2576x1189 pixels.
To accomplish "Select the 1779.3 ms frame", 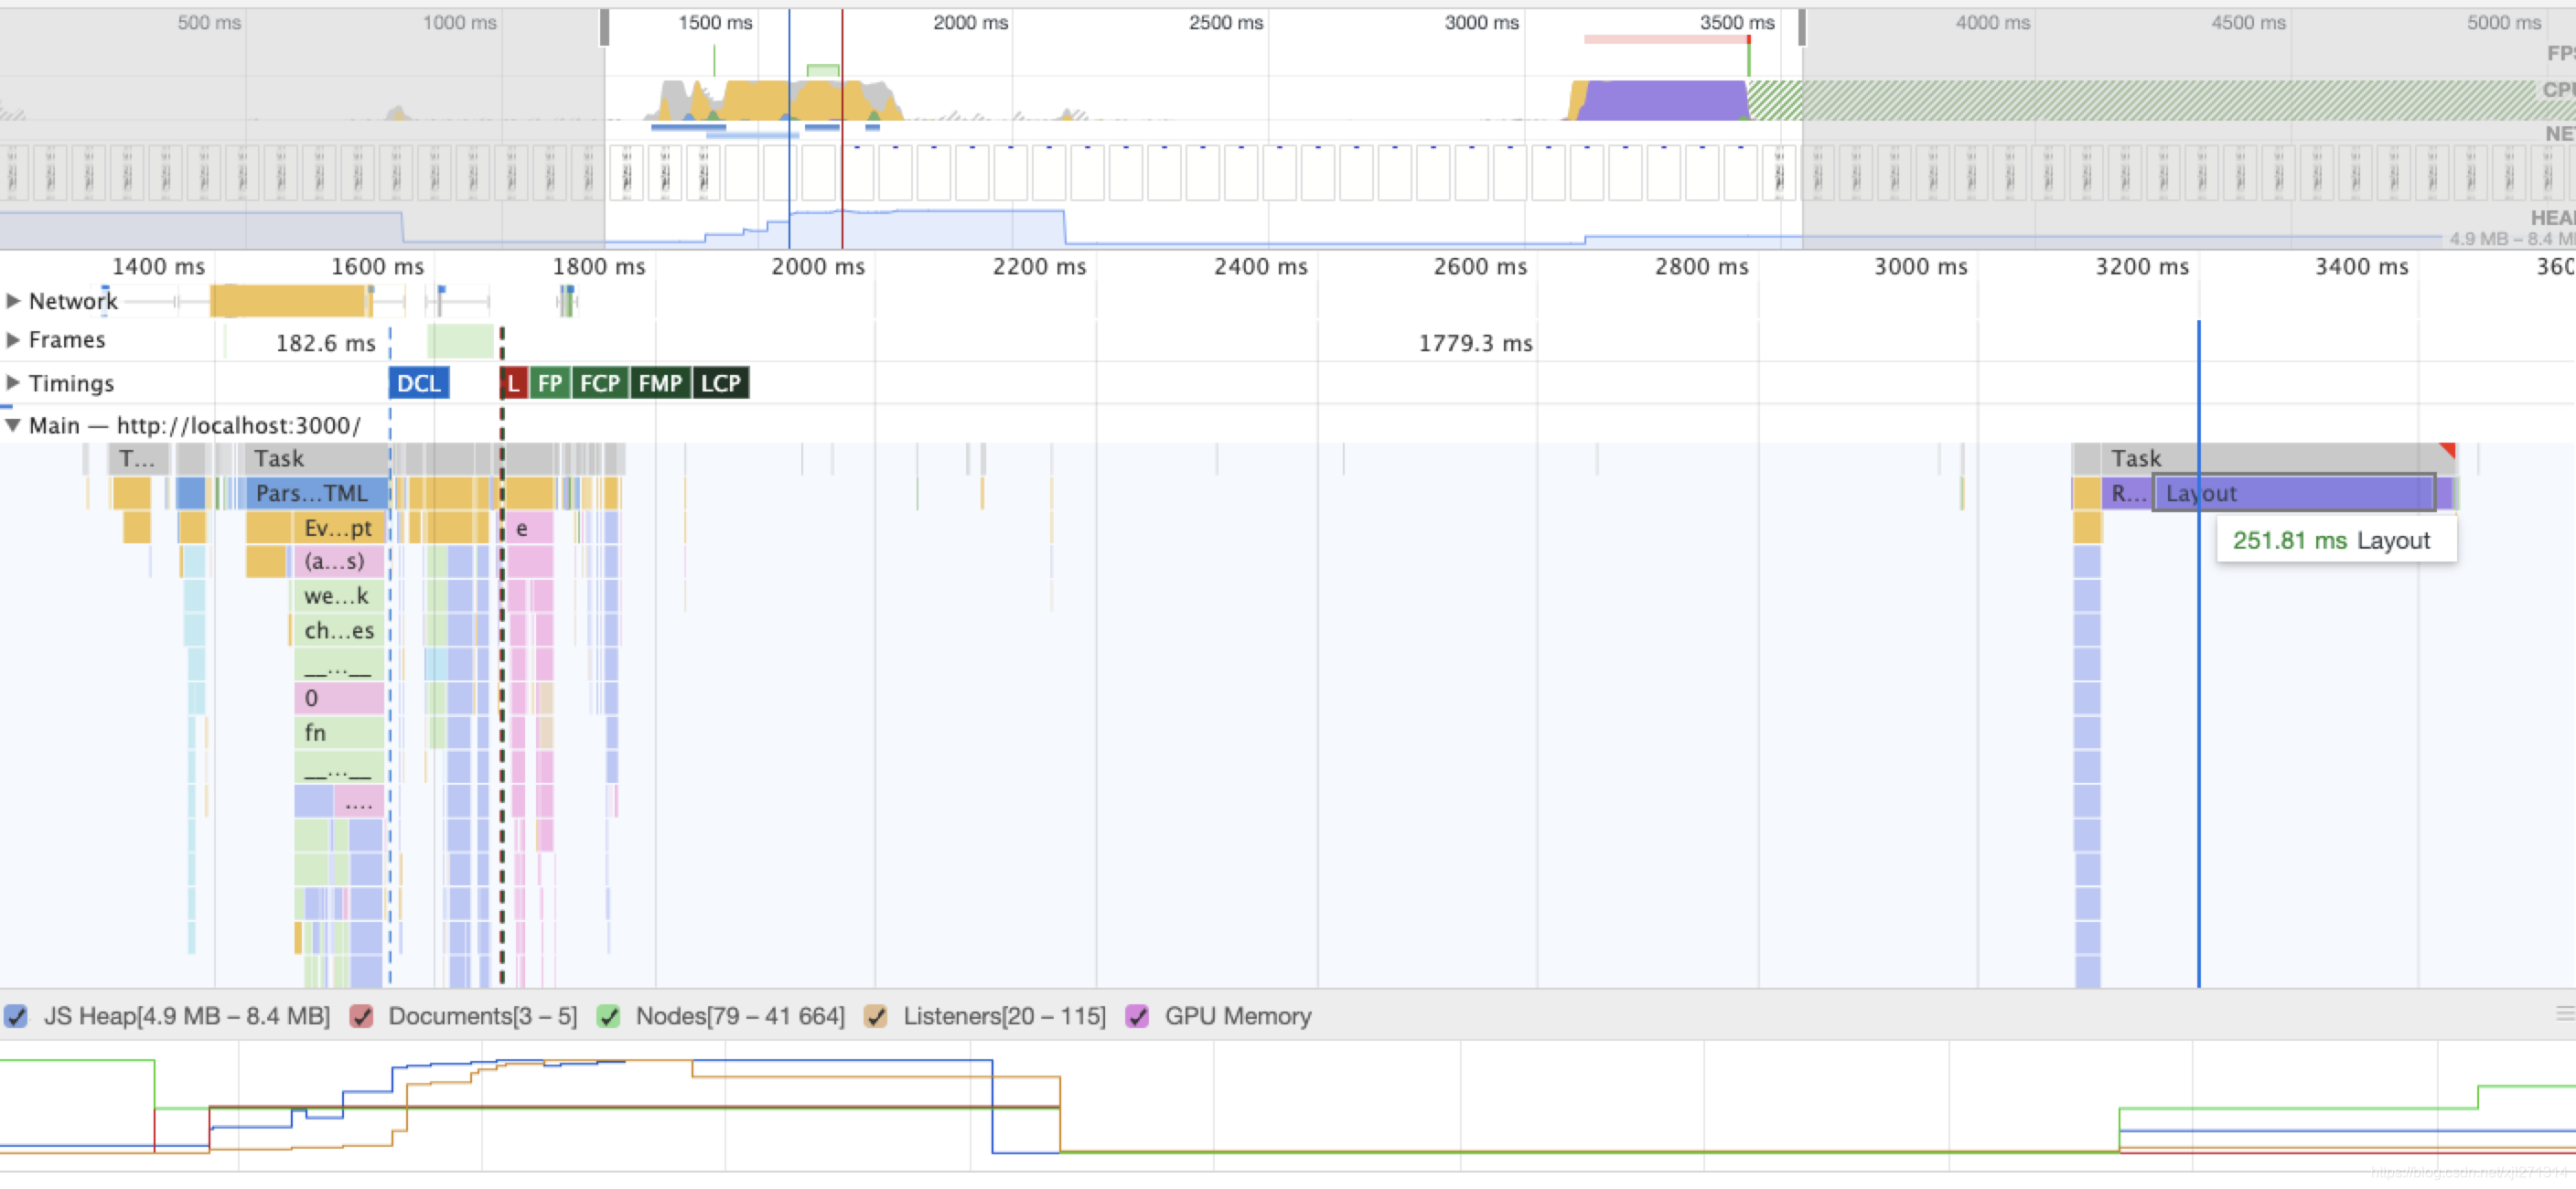I will 1475,343.
